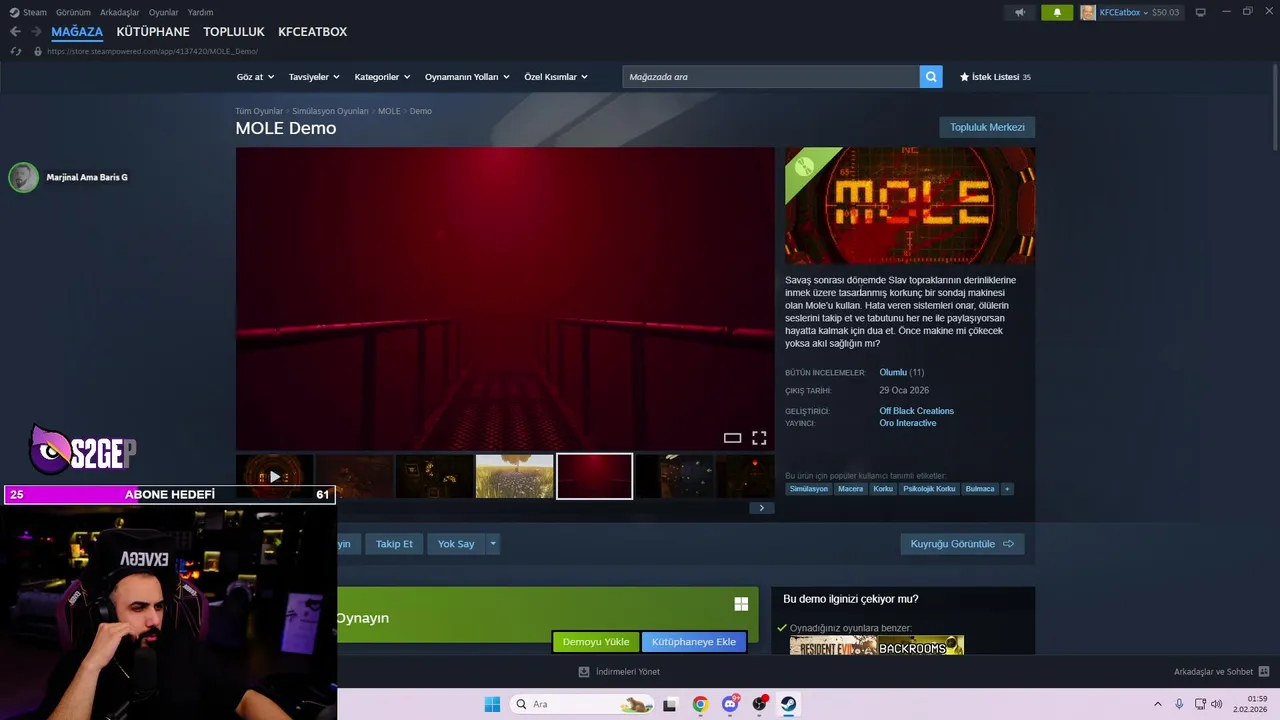
Task: Switch to the KÜTÜPHANE tab
Action: pos(153,32)
